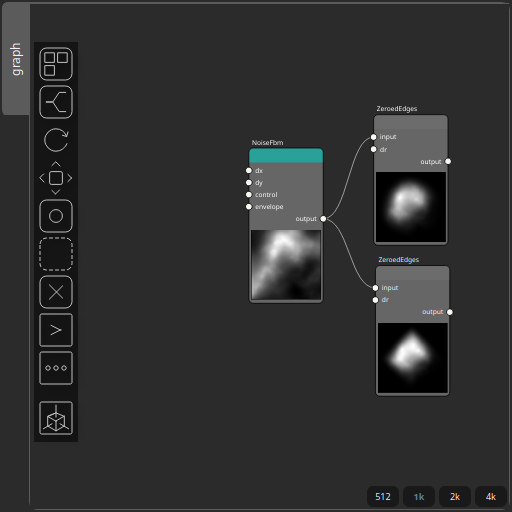
Task: Click the circle icon in toolbar
Action: tap(56, 216)
